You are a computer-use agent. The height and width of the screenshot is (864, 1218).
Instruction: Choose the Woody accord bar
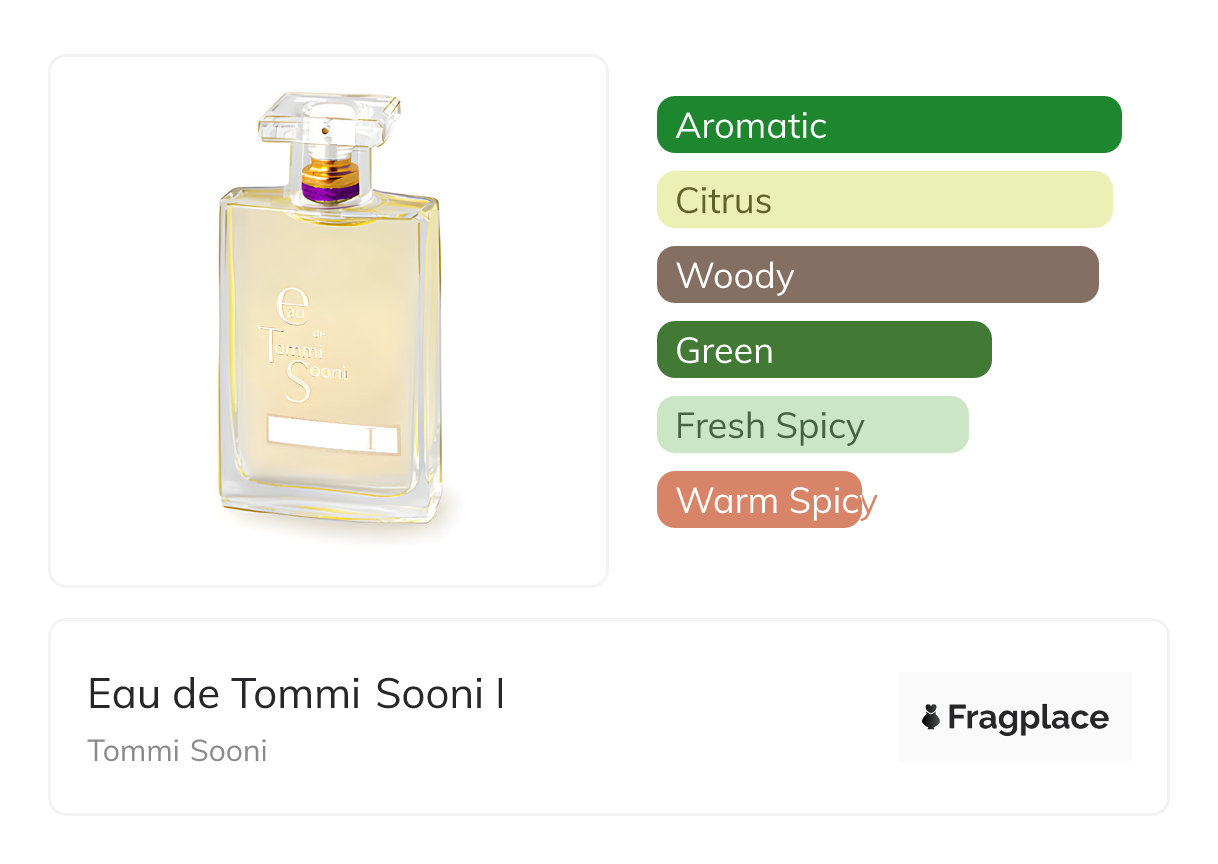(877, 275)
